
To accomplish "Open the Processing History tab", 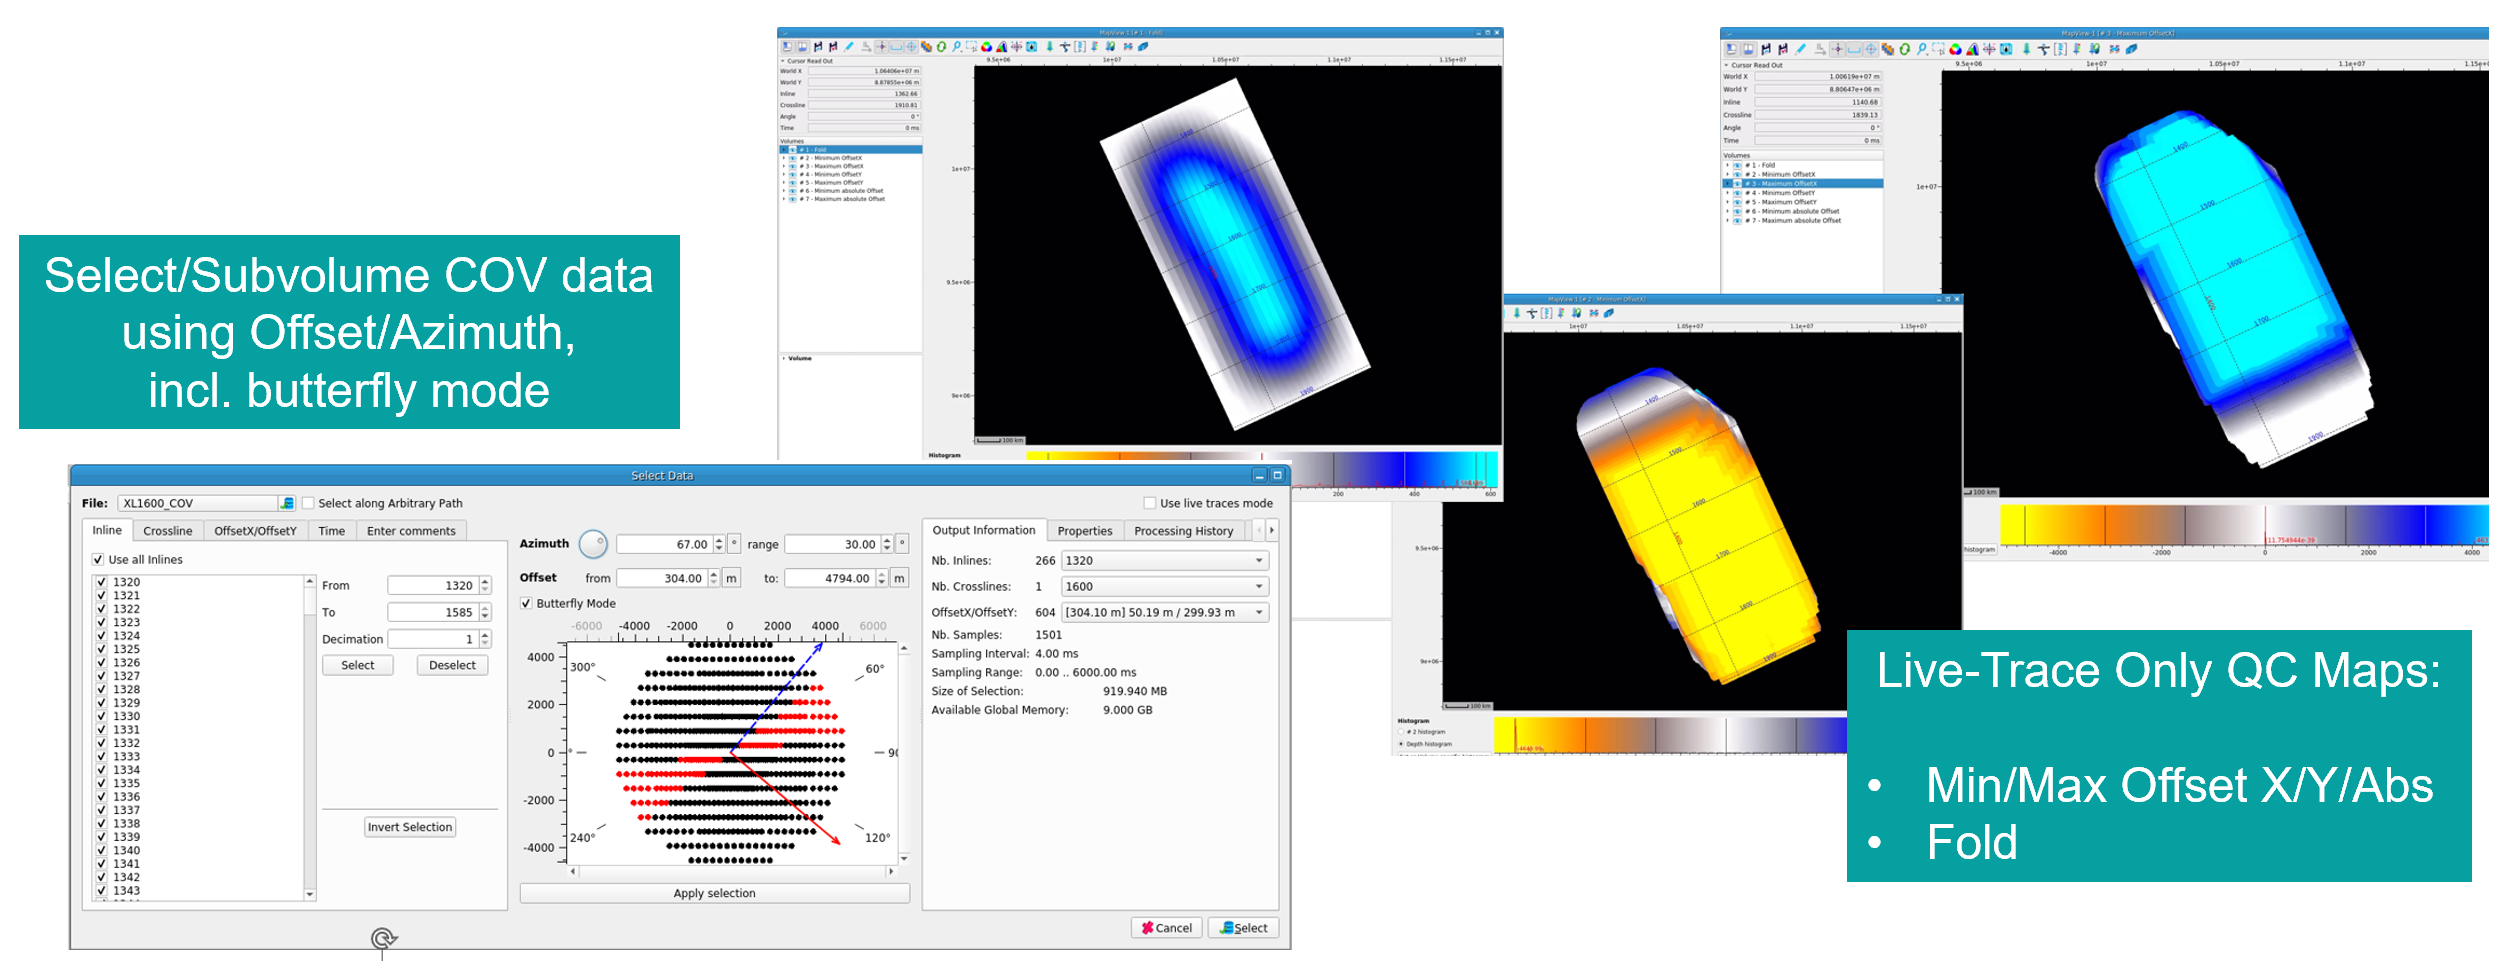I will pos(1183,531).
